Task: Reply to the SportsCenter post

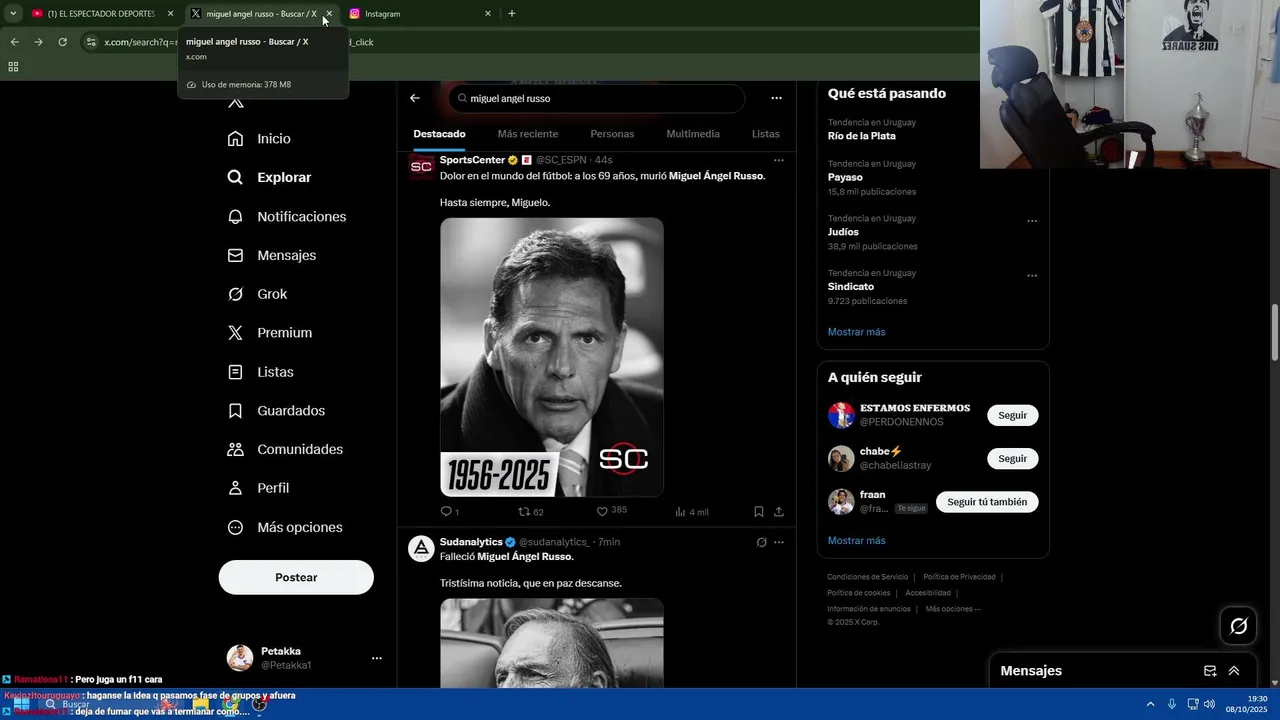Action: click(449, 511)
